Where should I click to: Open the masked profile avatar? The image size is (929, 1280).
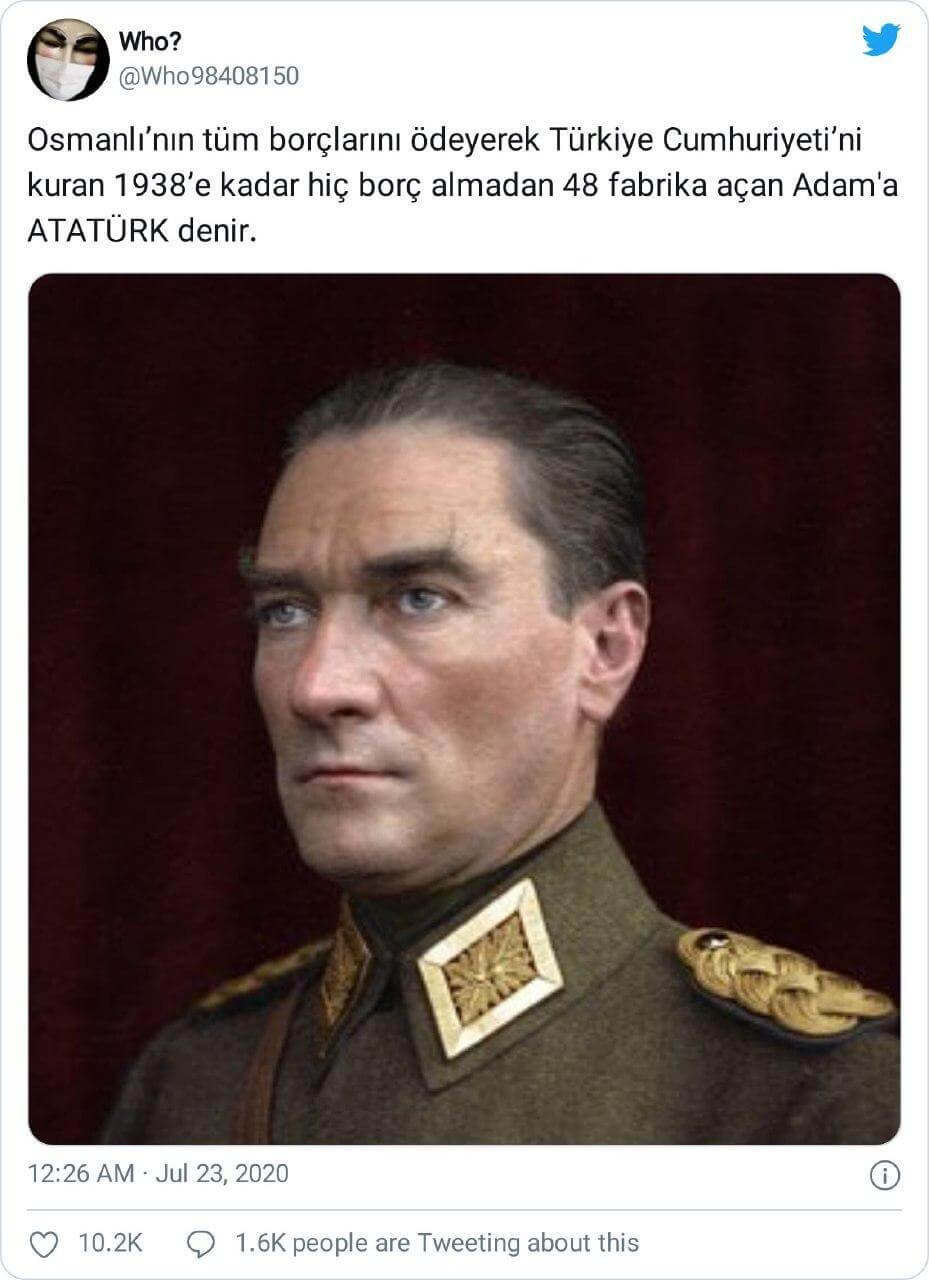(68, 60)
